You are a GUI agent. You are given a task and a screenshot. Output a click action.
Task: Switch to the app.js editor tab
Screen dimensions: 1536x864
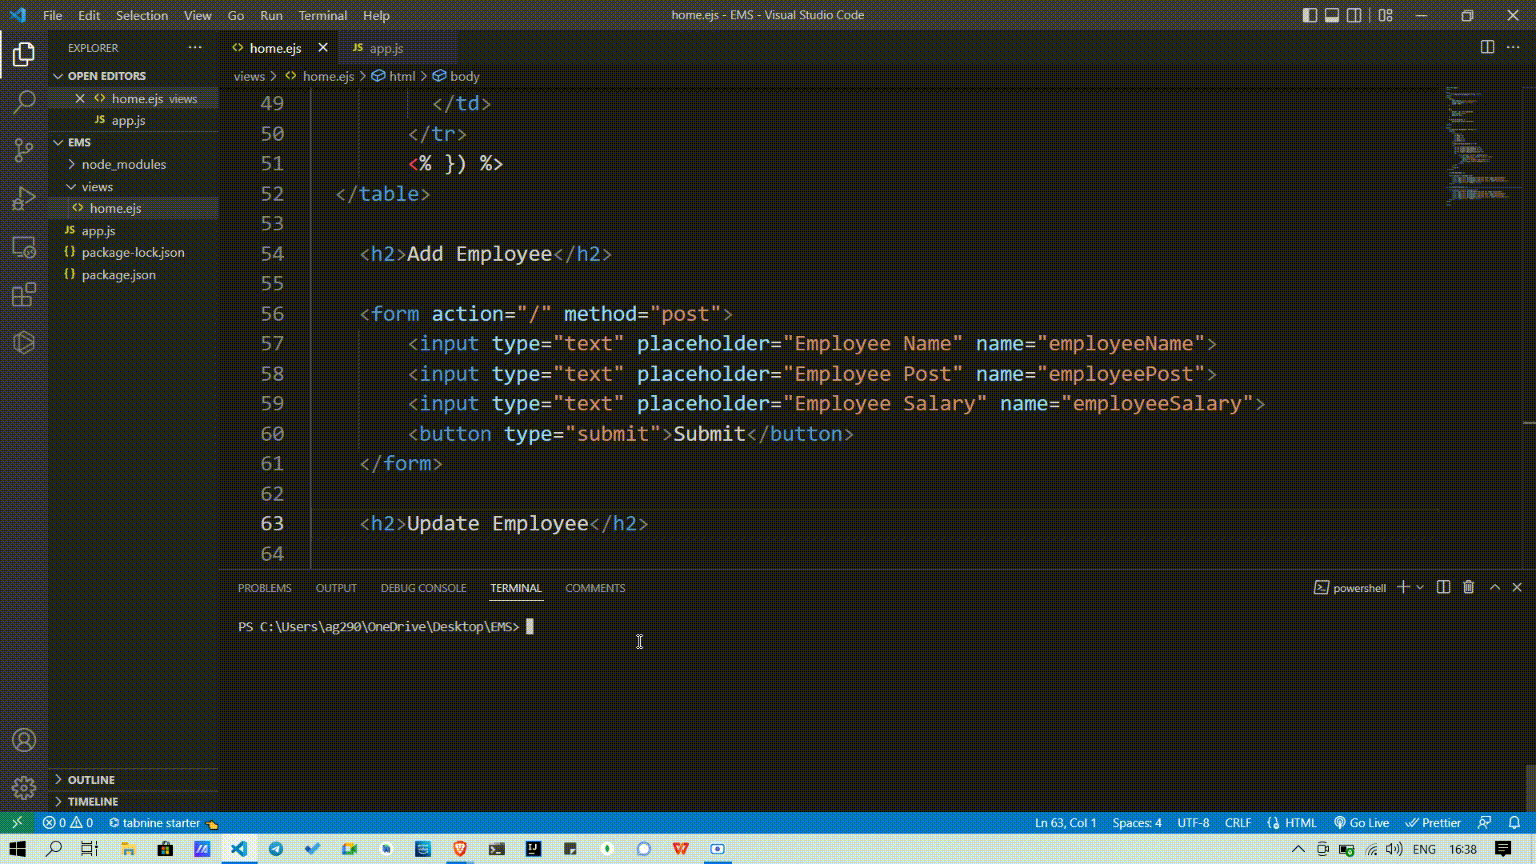click(386, 48)
